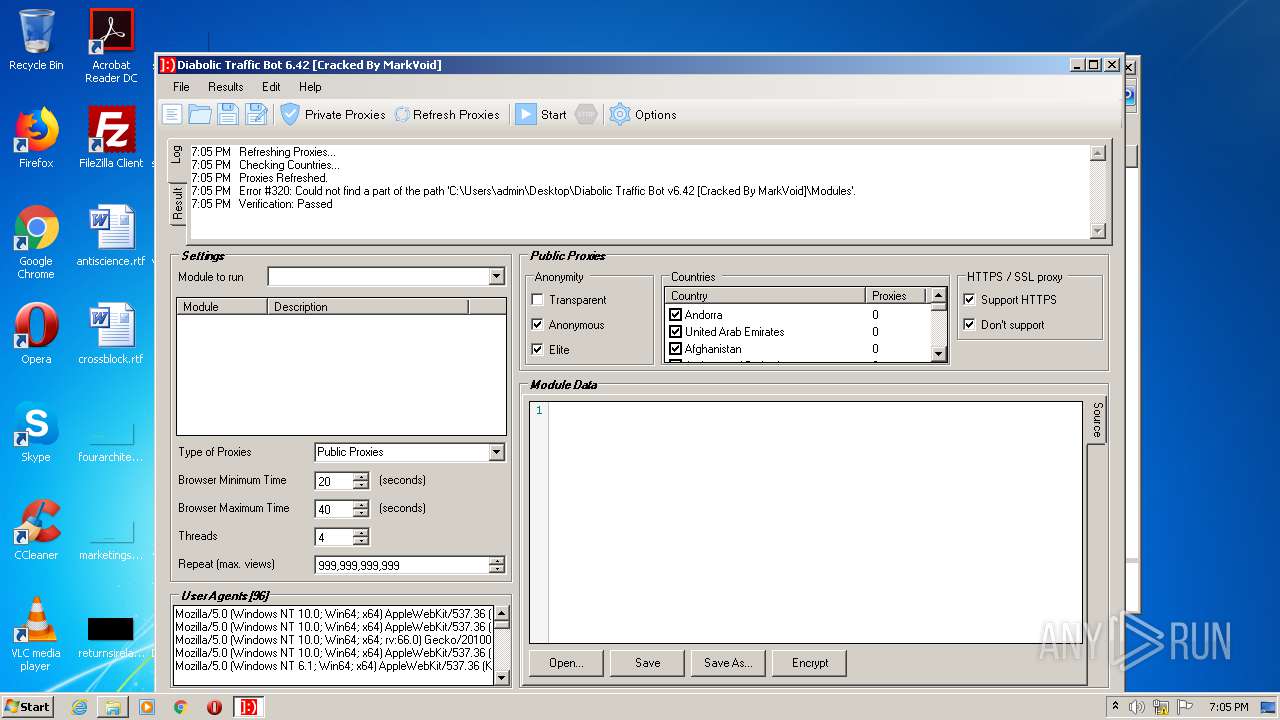Start the traffic bot with Start button
The width and height of the screenshot is (1280, 720).
click(541, 114)
